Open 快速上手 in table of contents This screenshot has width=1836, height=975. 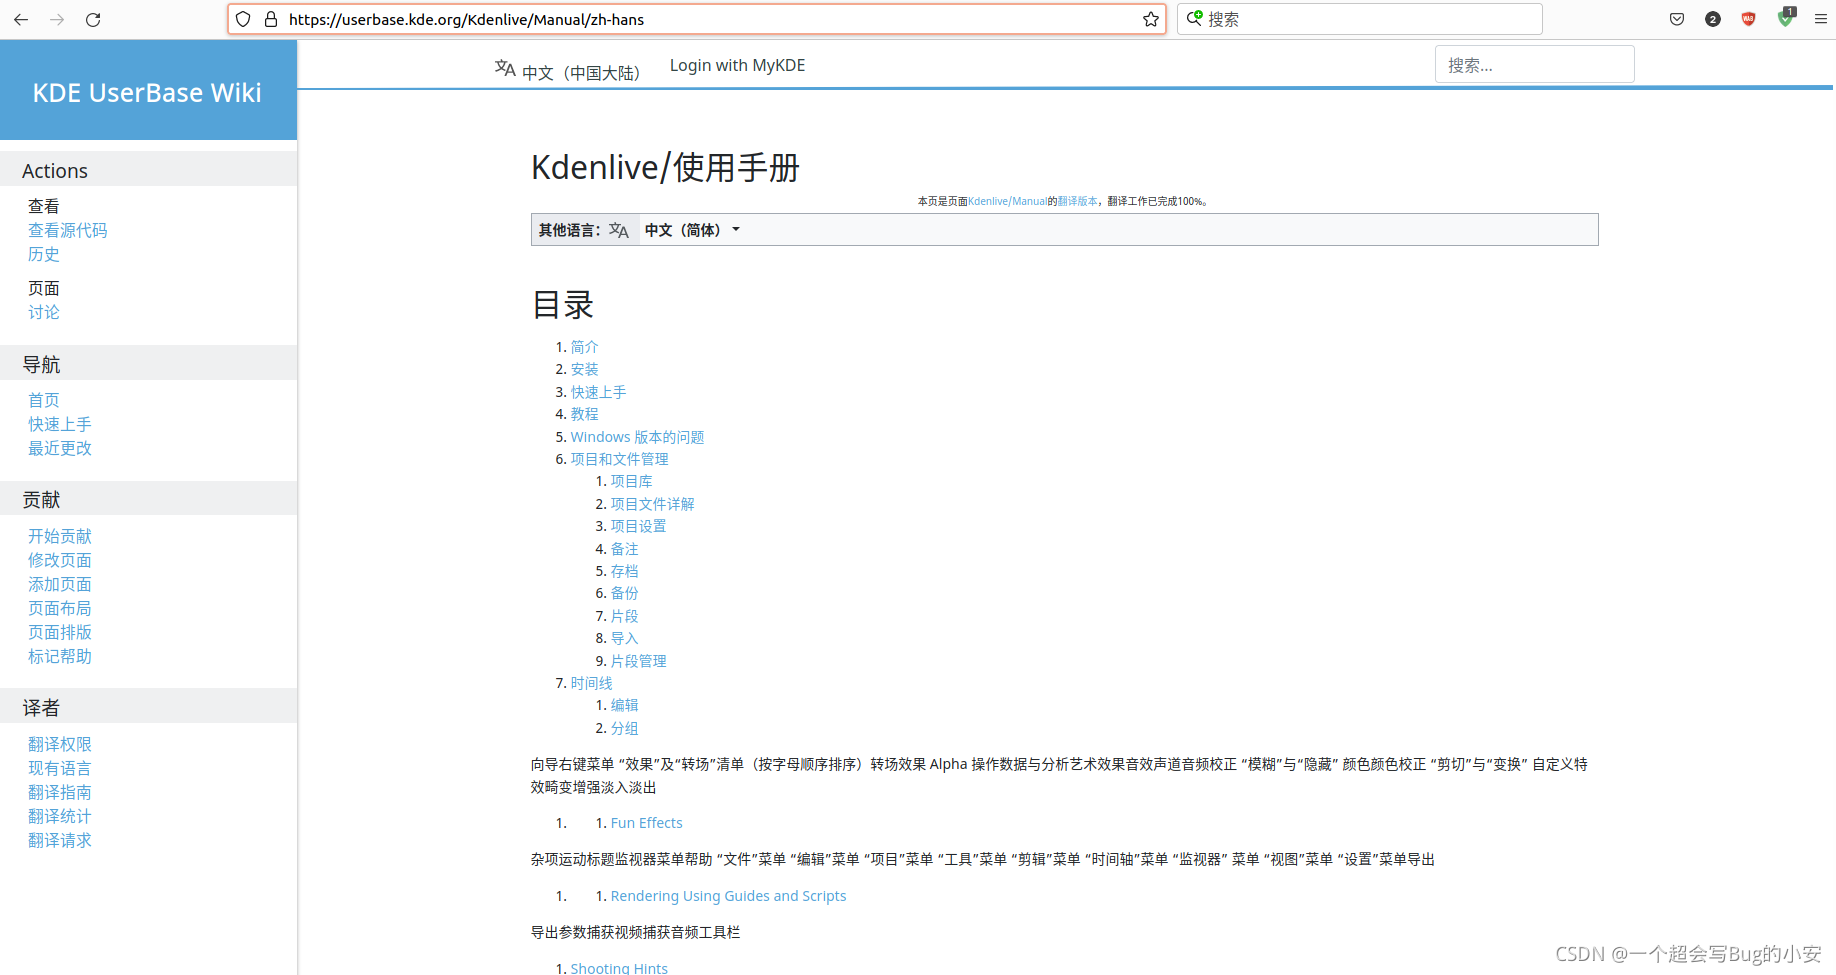point(598,392)
